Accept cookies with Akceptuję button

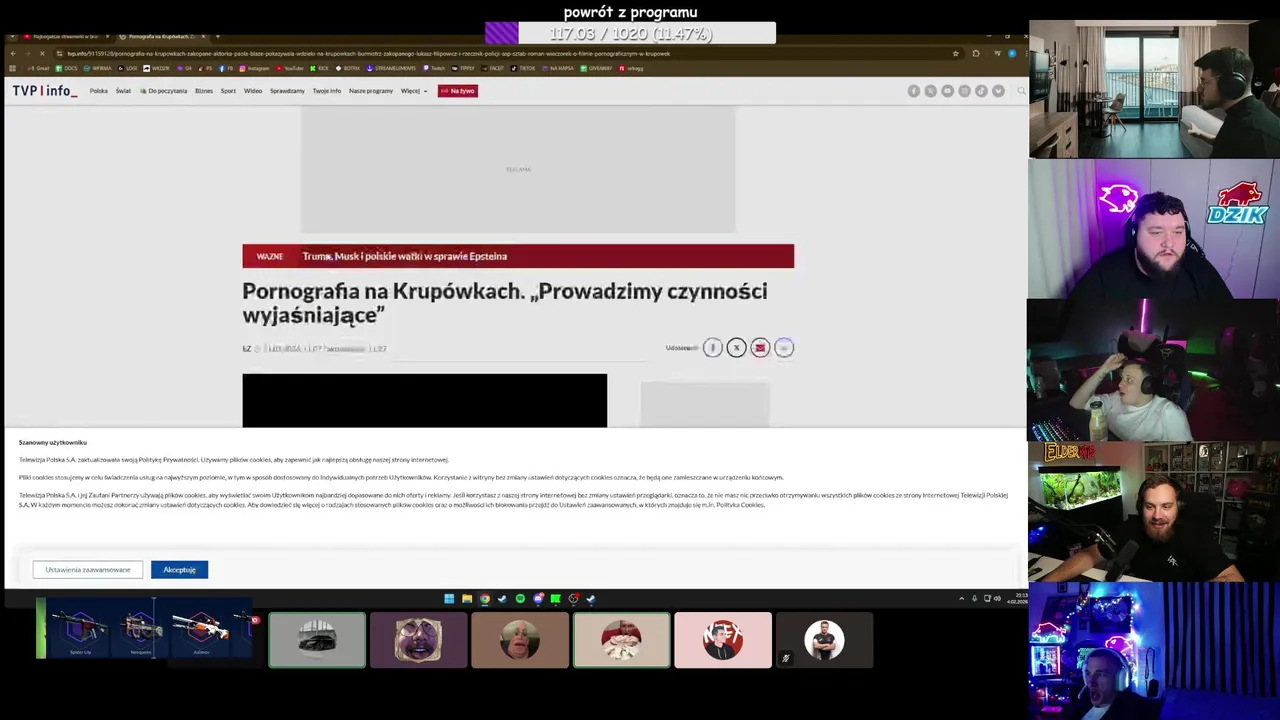tap(180, 570)
